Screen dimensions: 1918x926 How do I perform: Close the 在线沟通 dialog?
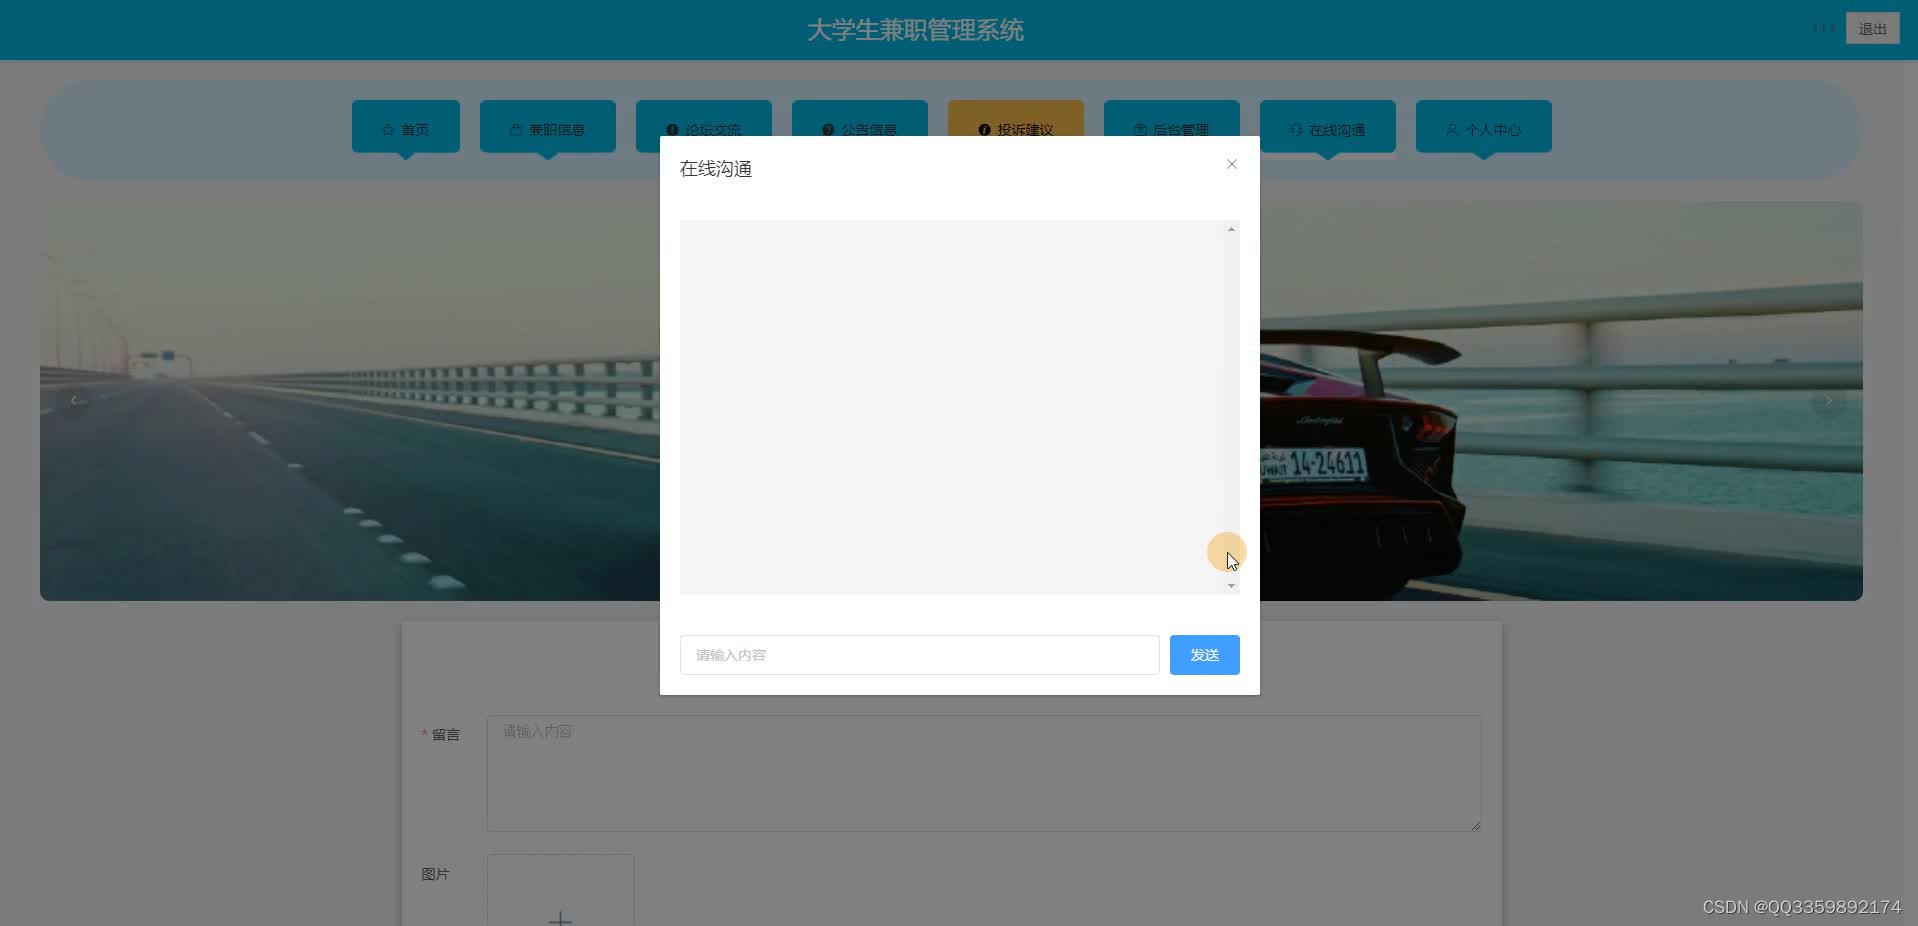(1231, 164)
